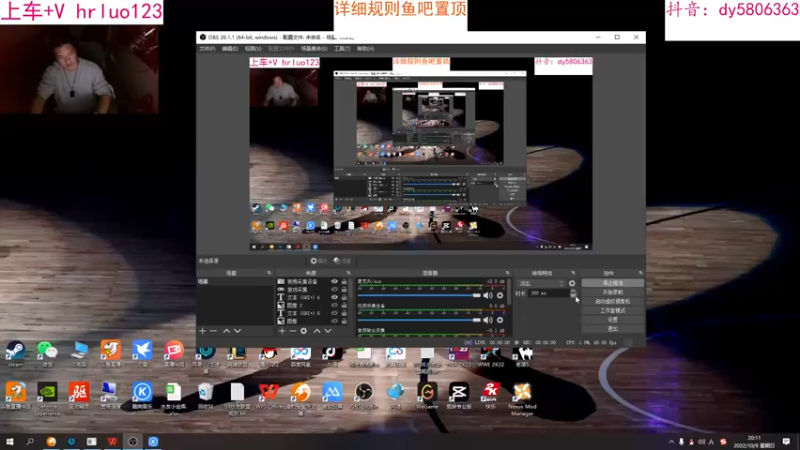Open the transition settings gear
The height and width of the screenshot is (450, 800).
click(x=572, y=283)
